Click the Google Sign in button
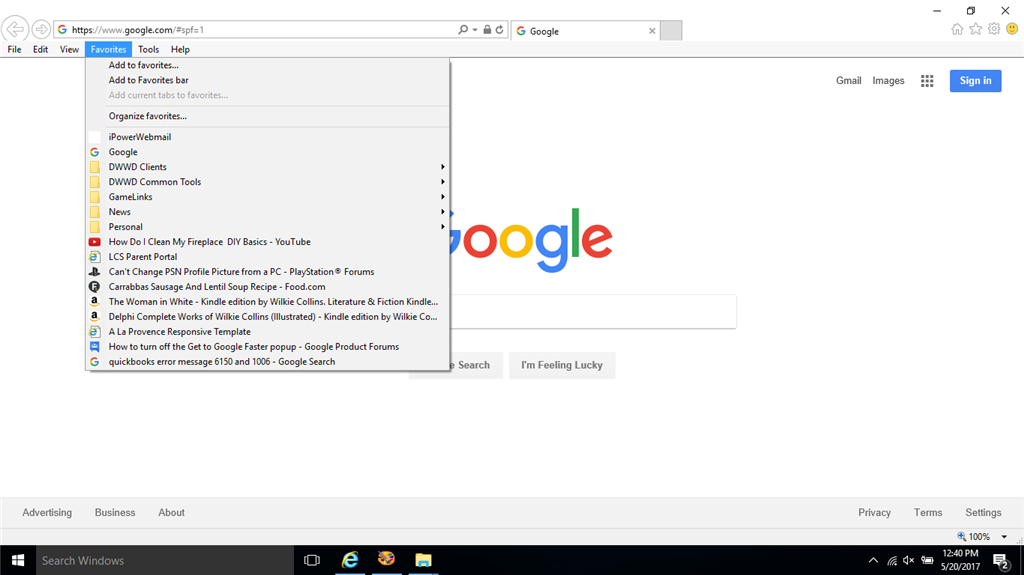1024x575 pixels. click(x=975, y=80)
